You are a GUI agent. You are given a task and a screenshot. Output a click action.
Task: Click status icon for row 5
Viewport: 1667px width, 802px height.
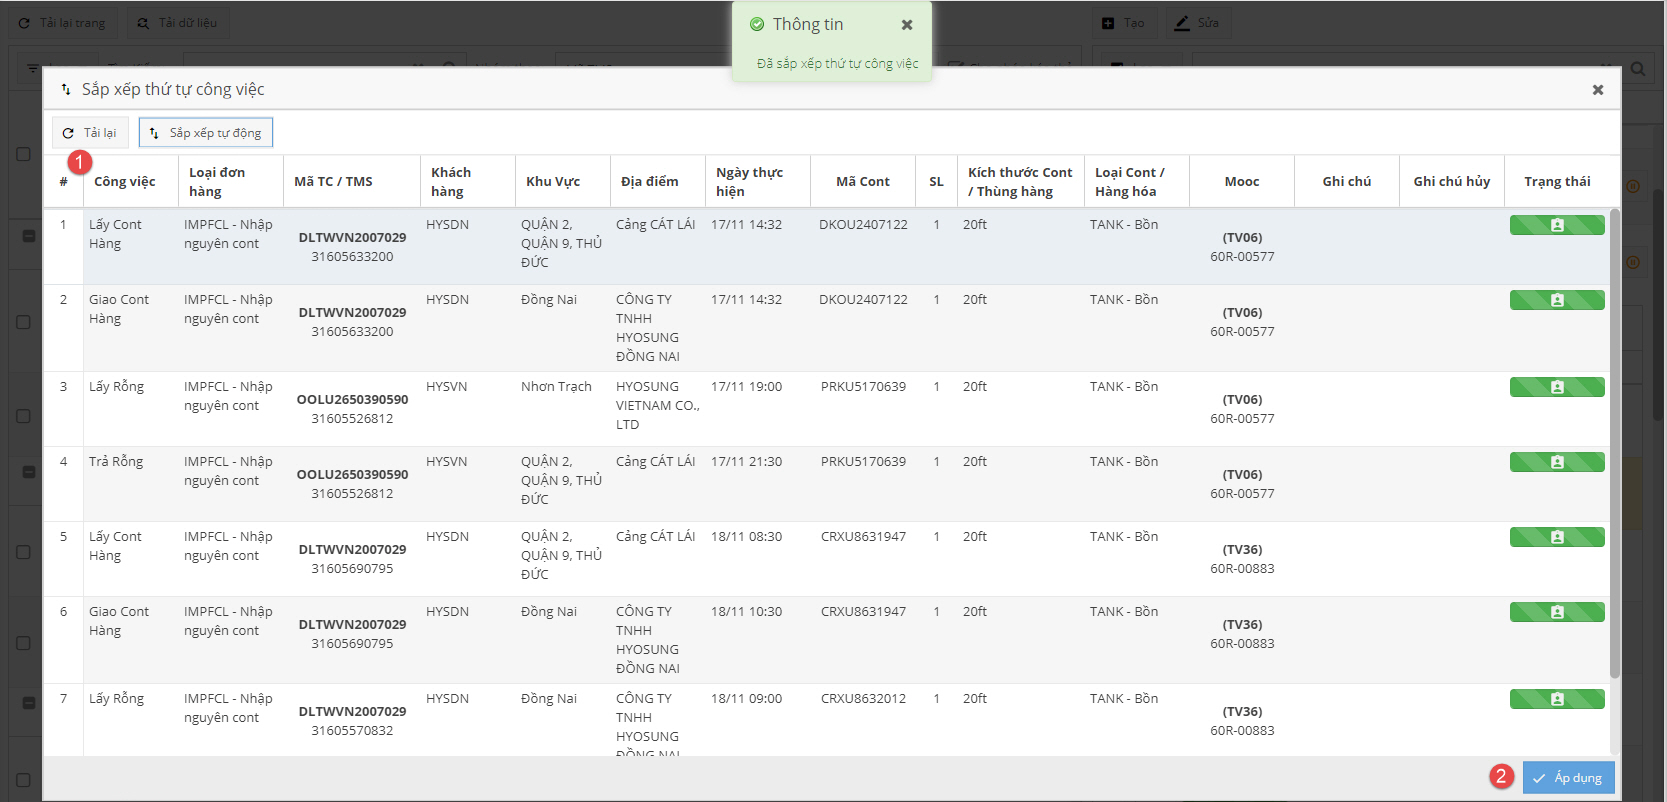tap(1556, 538)
